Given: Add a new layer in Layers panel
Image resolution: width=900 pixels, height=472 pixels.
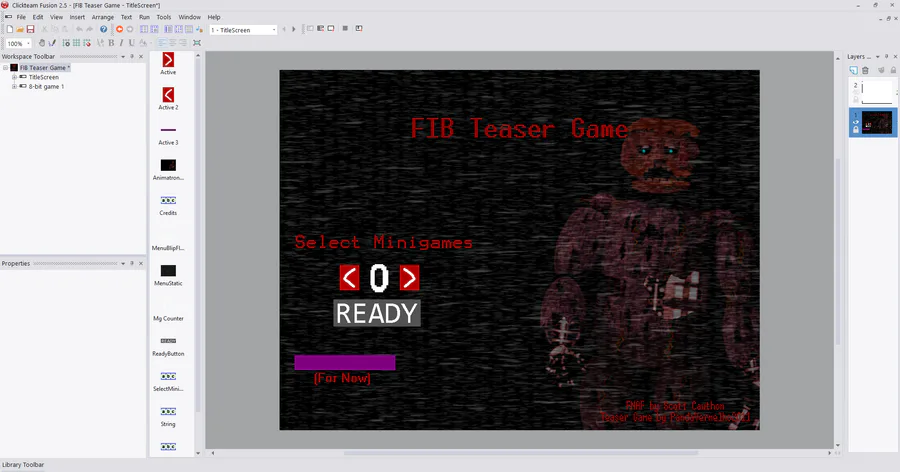Looking at the screenshot, I should click(854, 70).
